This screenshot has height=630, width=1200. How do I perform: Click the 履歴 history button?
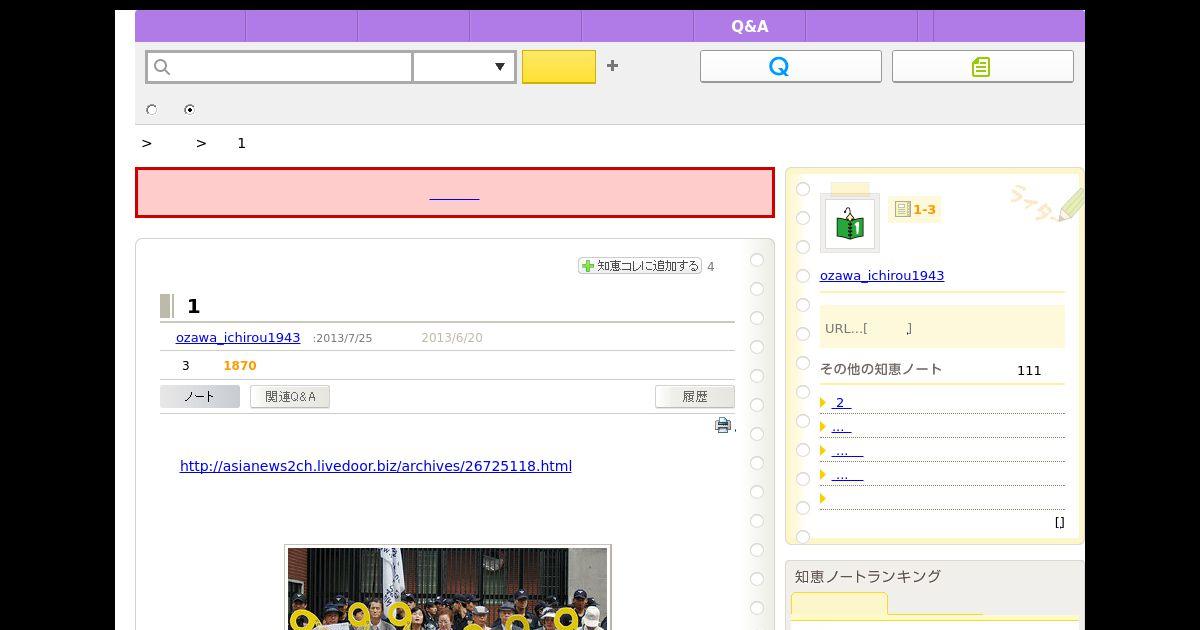pyautogui.click(x=694, y=397)
